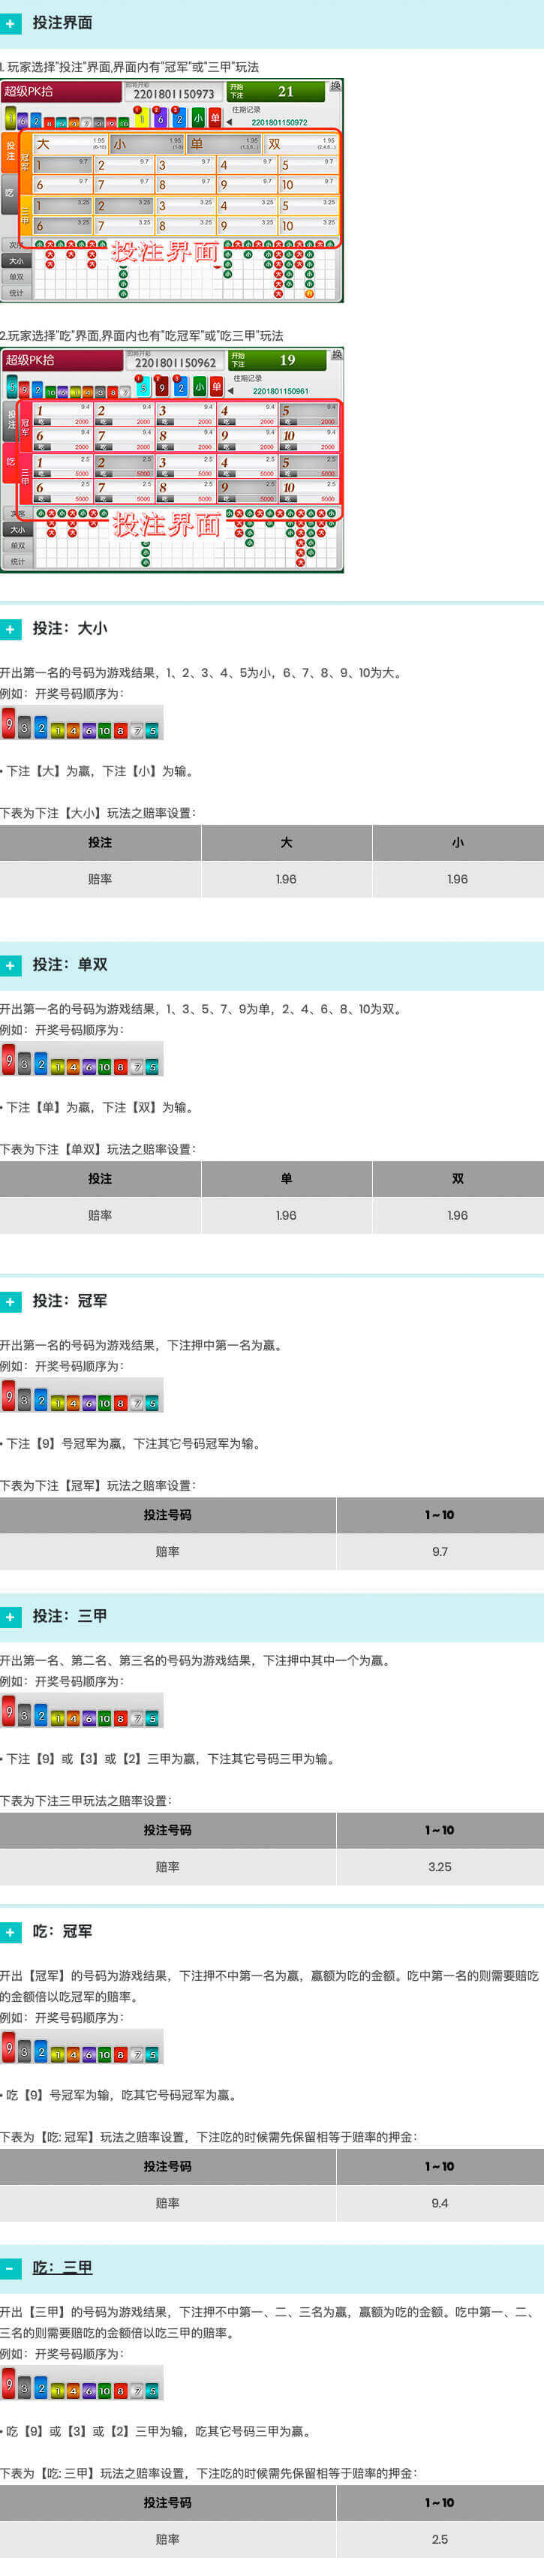The image size is (544, 2576).
Task: Select the 大 bet cell with odds 1.95
Action: (x=70, y=144)
